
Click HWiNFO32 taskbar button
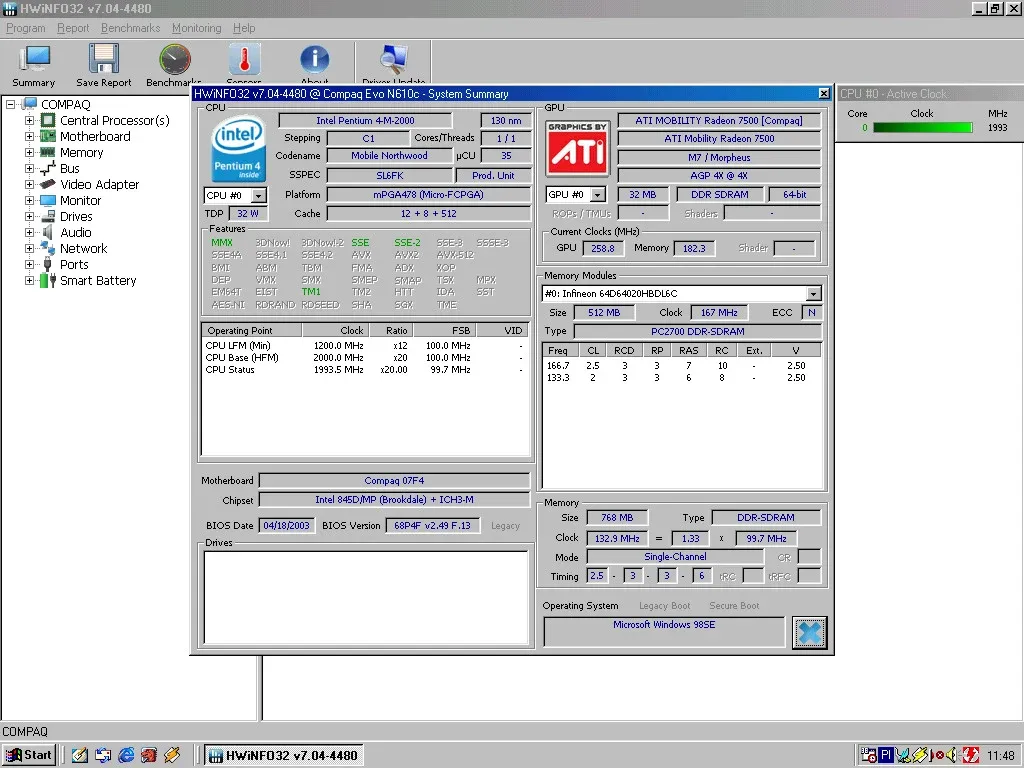283,755
